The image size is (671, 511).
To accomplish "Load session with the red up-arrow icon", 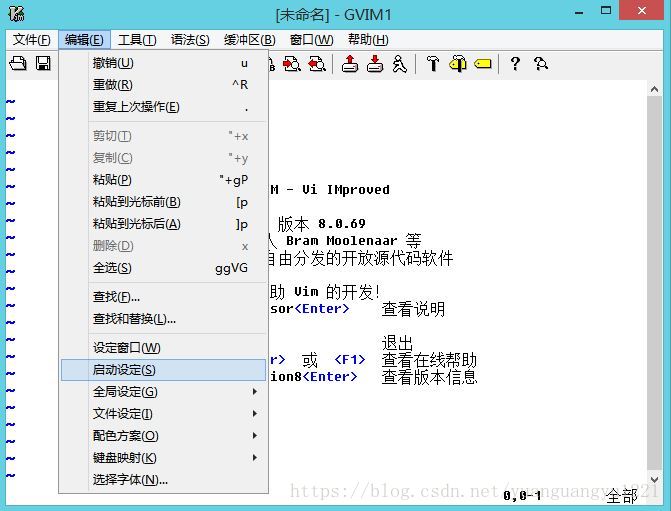I will coord(350,64).
